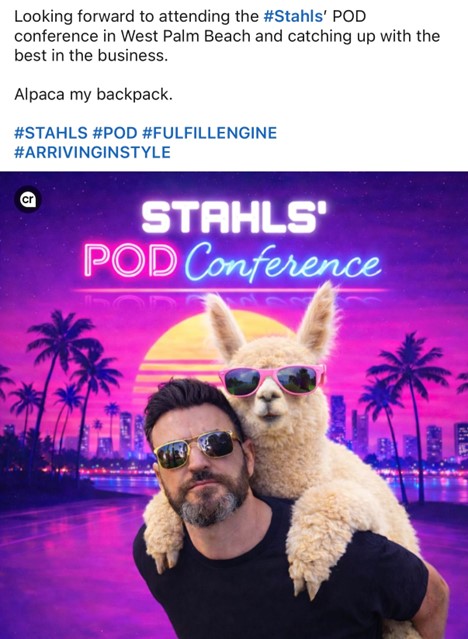The image size is (468, 639).
Task: Click the 'Alpaca my backpack.' caption line
Action: tap(93, 95)
